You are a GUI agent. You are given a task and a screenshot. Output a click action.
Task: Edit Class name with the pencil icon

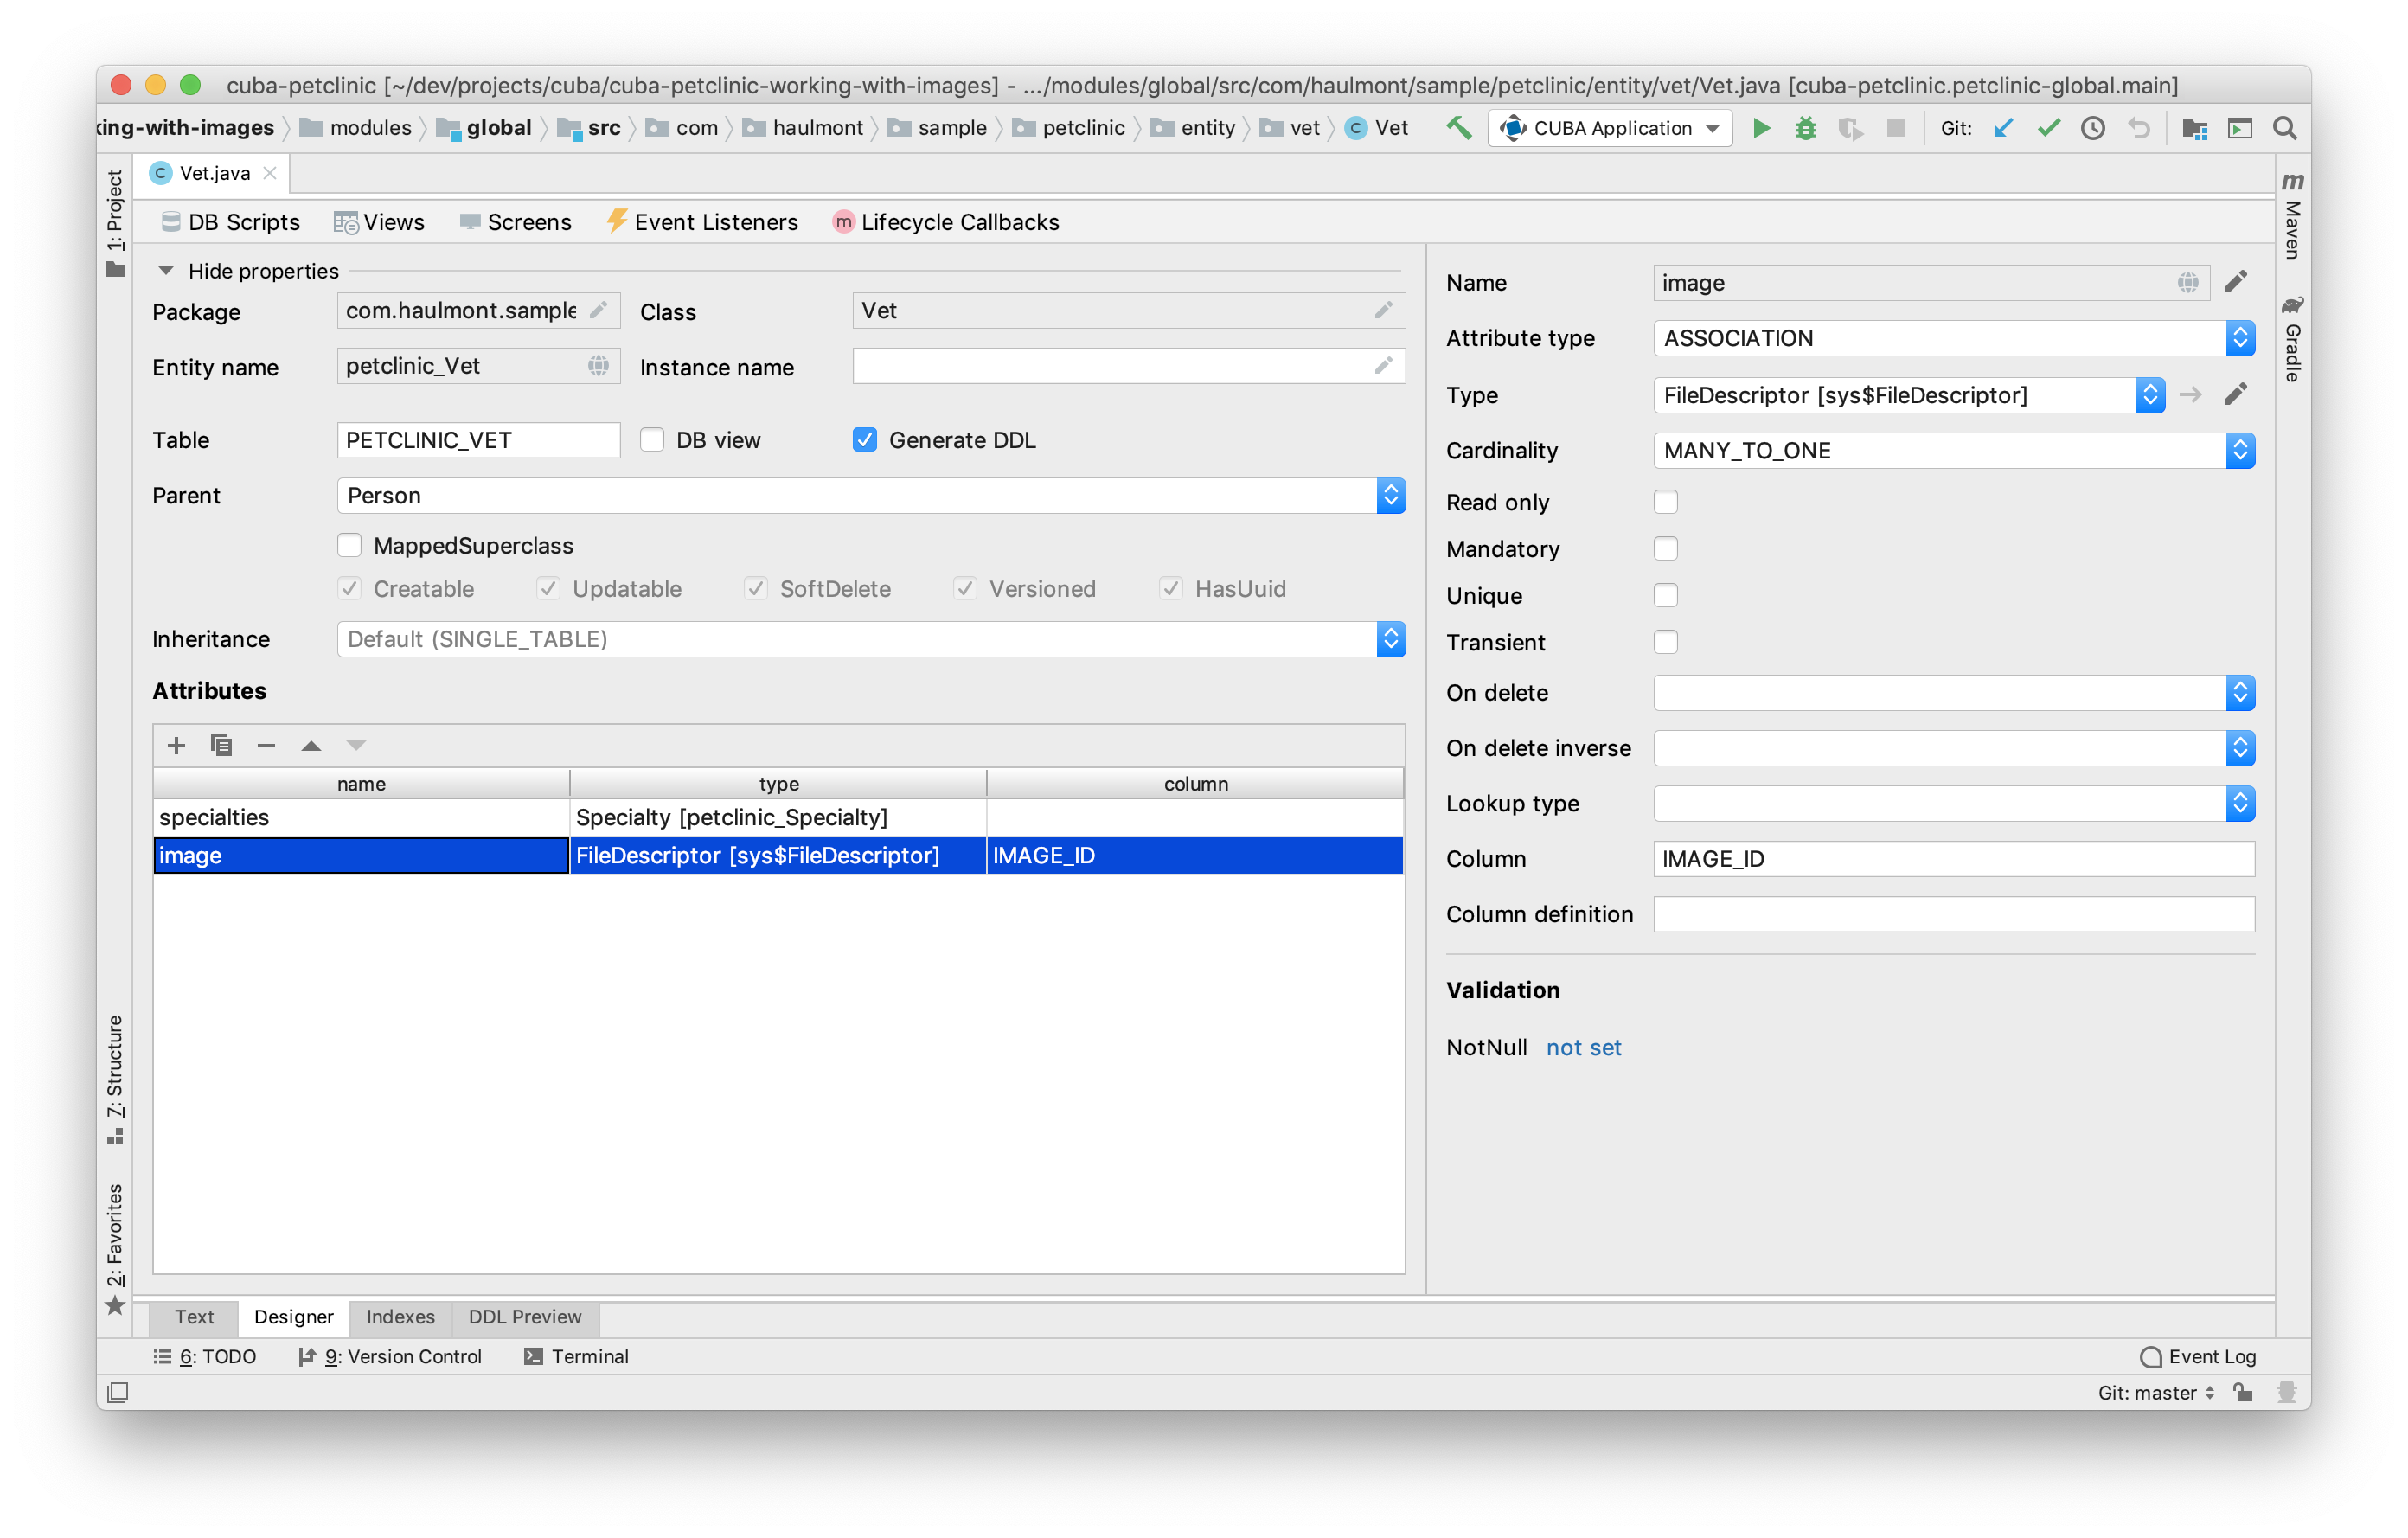1383,310
